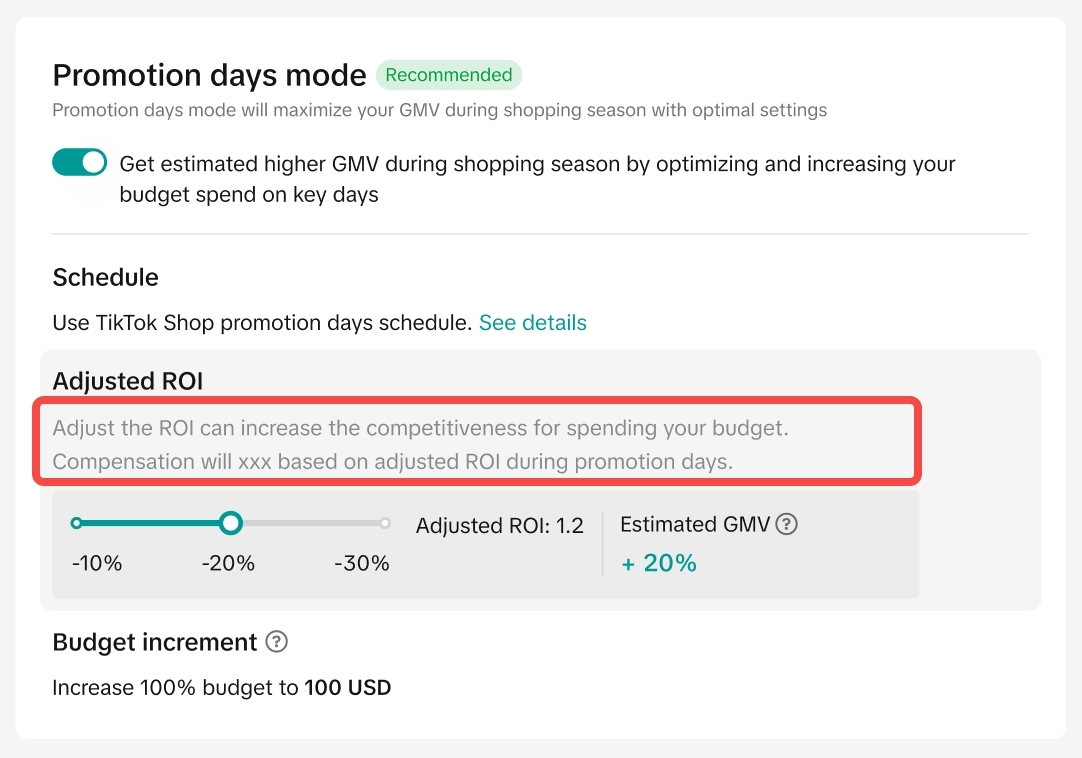Click the -20% label under the slider

click(228, 563)
